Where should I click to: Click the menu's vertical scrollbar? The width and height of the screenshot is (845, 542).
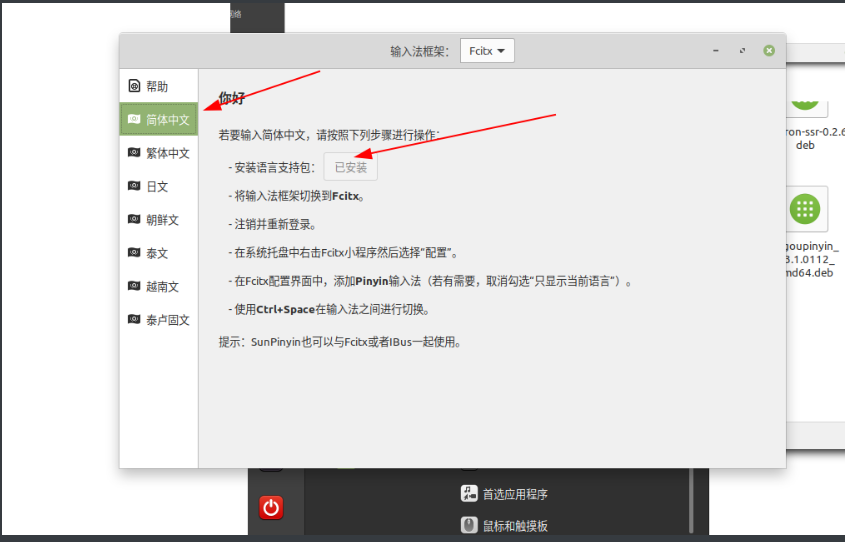point(691,500)
